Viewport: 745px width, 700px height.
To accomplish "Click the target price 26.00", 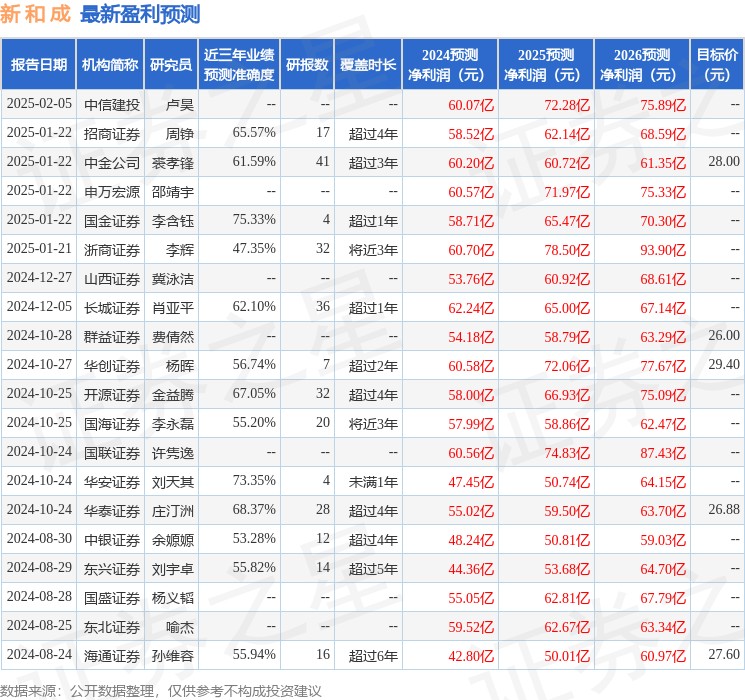I will coord(724,336).
